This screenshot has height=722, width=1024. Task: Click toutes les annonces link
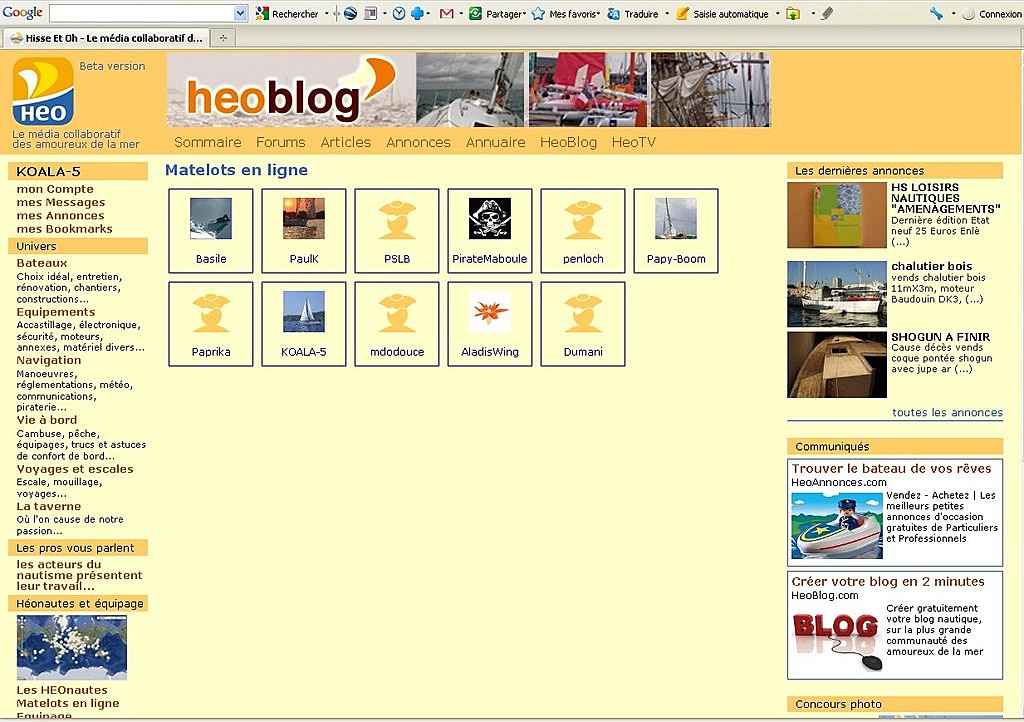pos(947,413)
